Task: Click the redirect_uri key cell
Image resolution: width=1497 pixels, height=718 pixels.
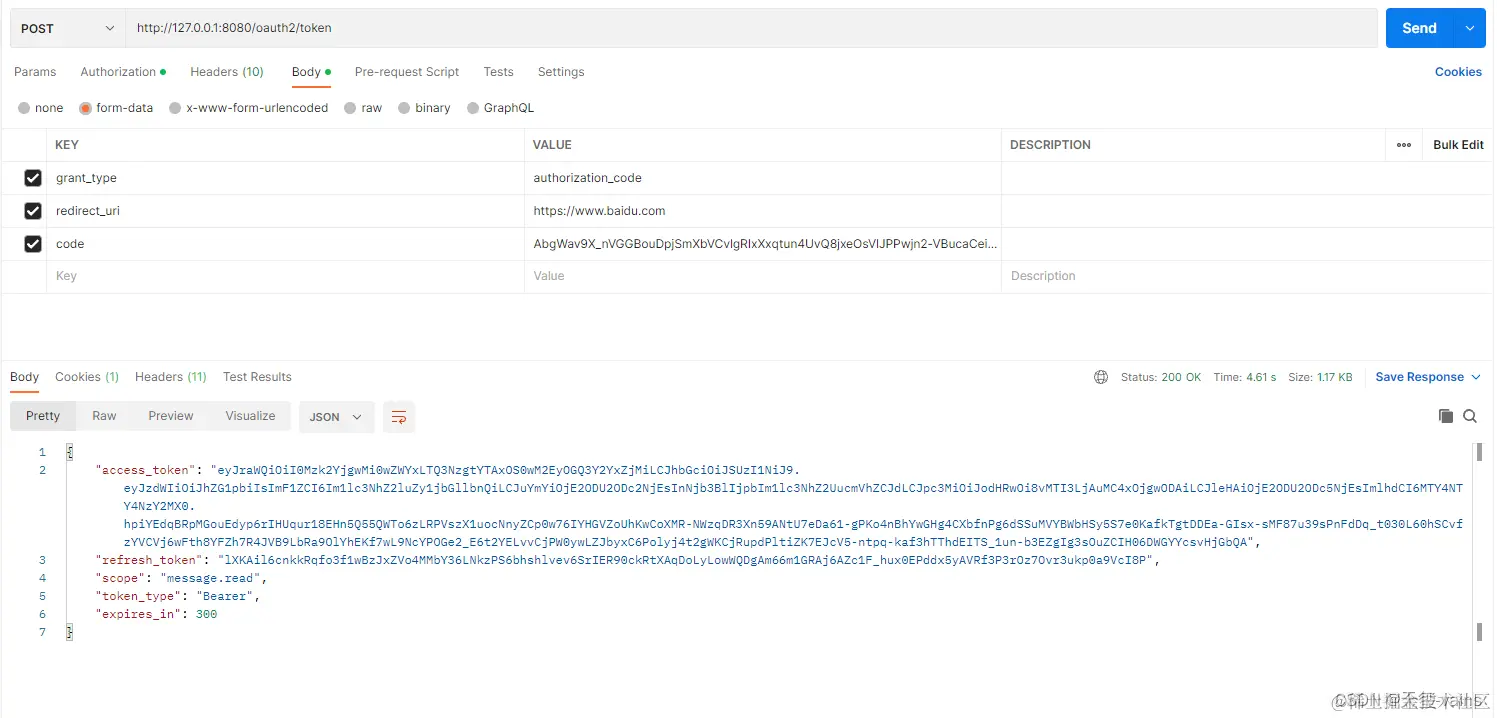Action: tap(285, 211)
